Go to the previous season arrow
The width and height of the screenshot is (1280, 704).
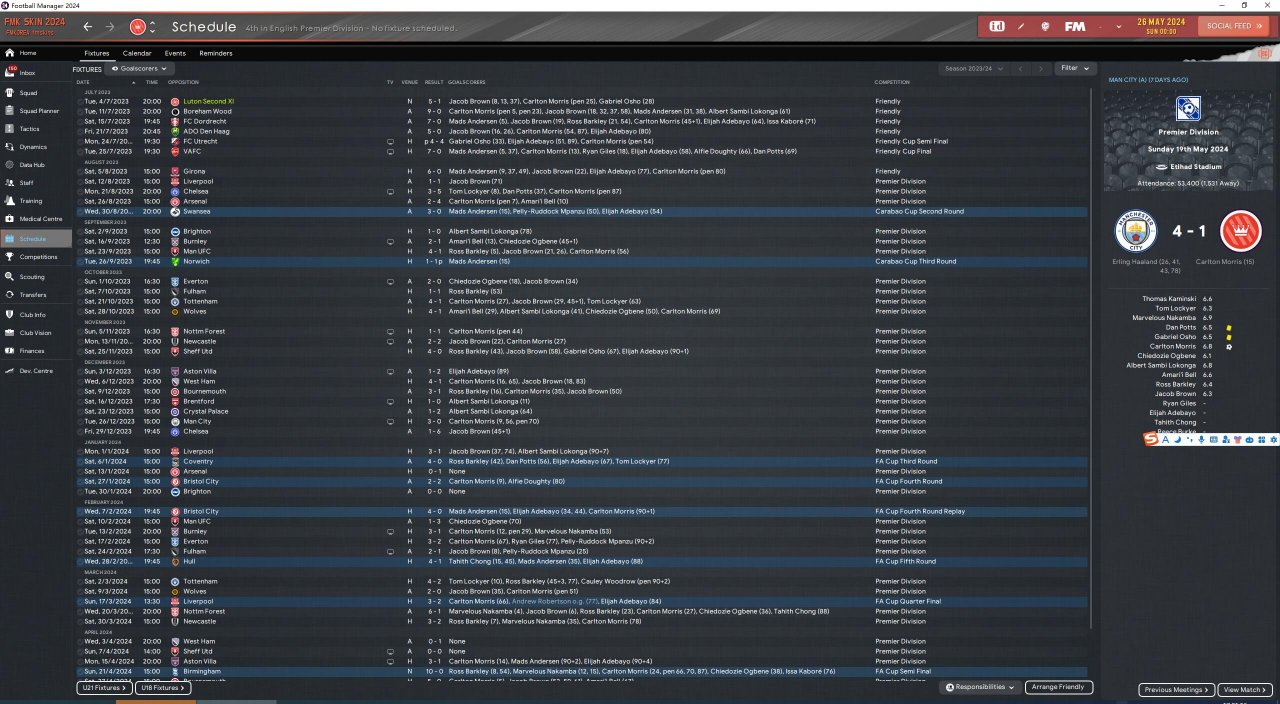1020,69
